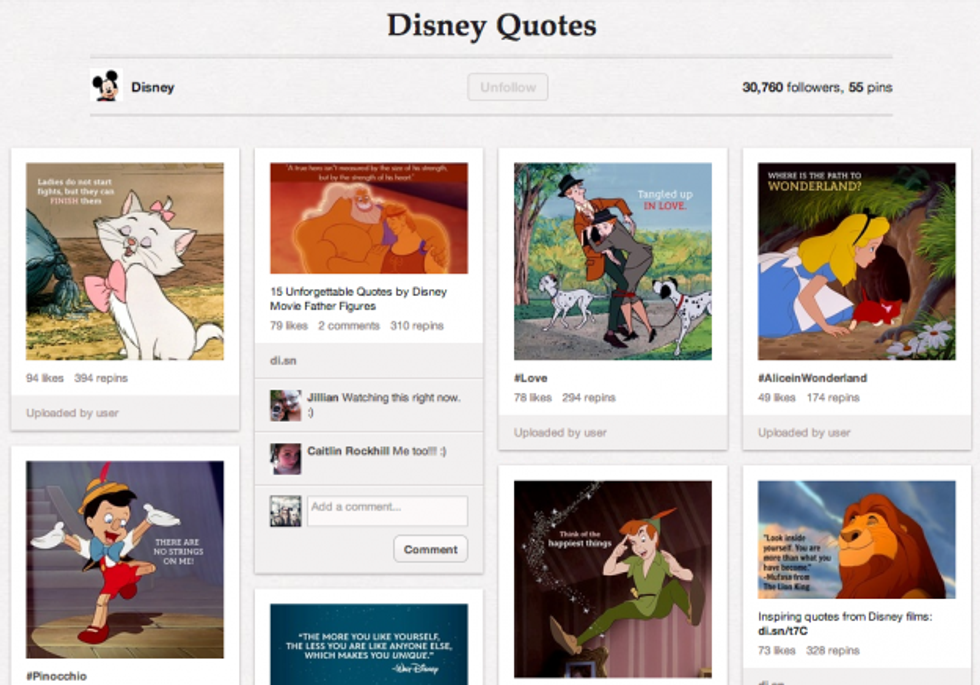Open the di.sn/t7C link in Lion King pin
Screen dimensions: 980x685
tap(785, 632)
